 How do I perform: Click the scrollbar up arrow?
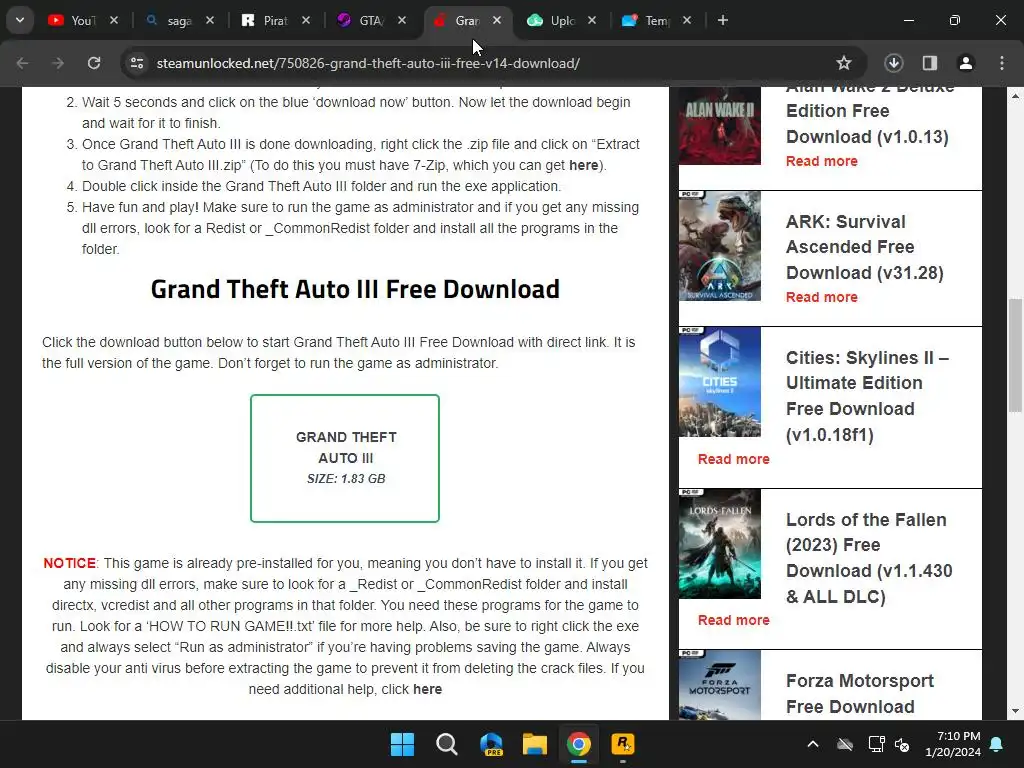[x=1014, y=95]
